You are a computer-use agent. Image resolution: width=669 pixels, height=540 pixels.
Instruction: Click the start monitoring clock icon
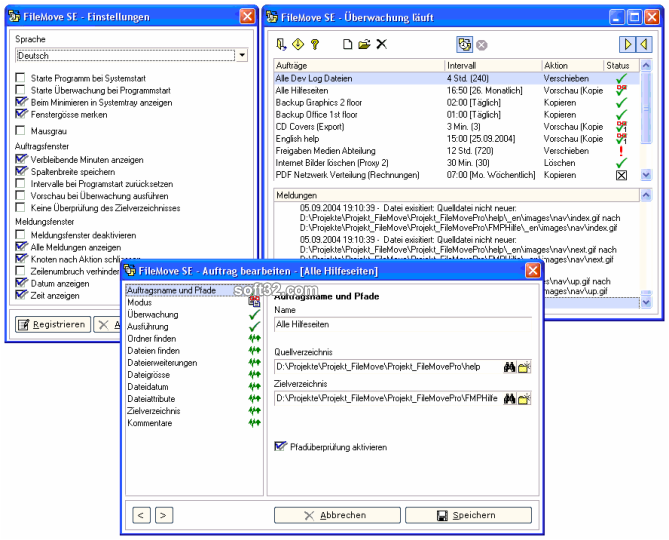[465, 44]
